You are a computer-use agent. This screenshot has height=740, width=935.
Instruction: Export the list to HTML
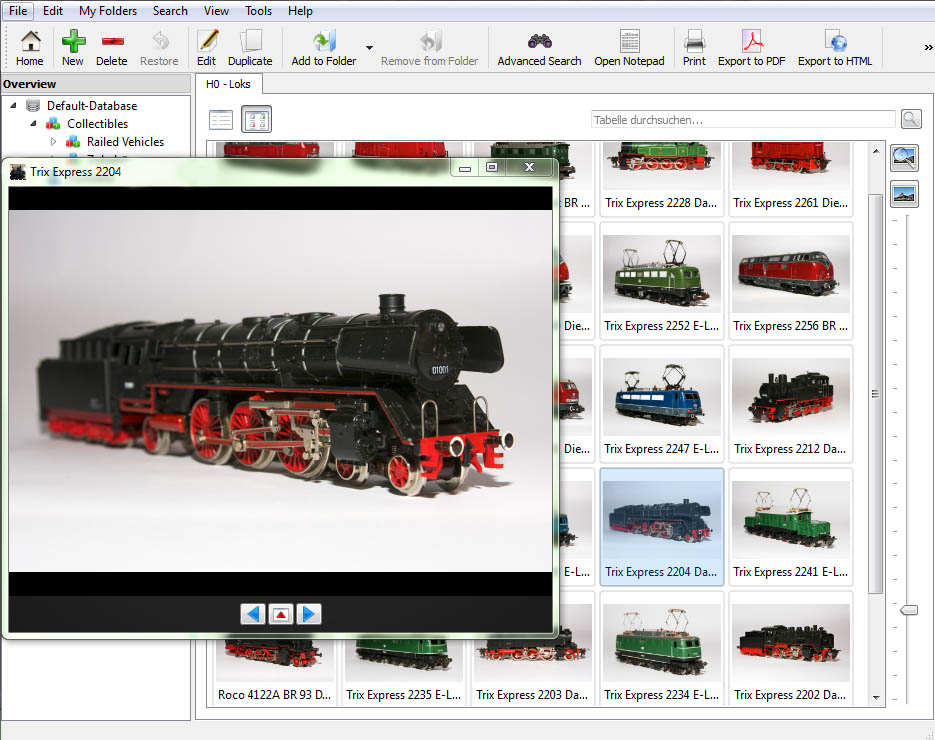click(835, 48)
